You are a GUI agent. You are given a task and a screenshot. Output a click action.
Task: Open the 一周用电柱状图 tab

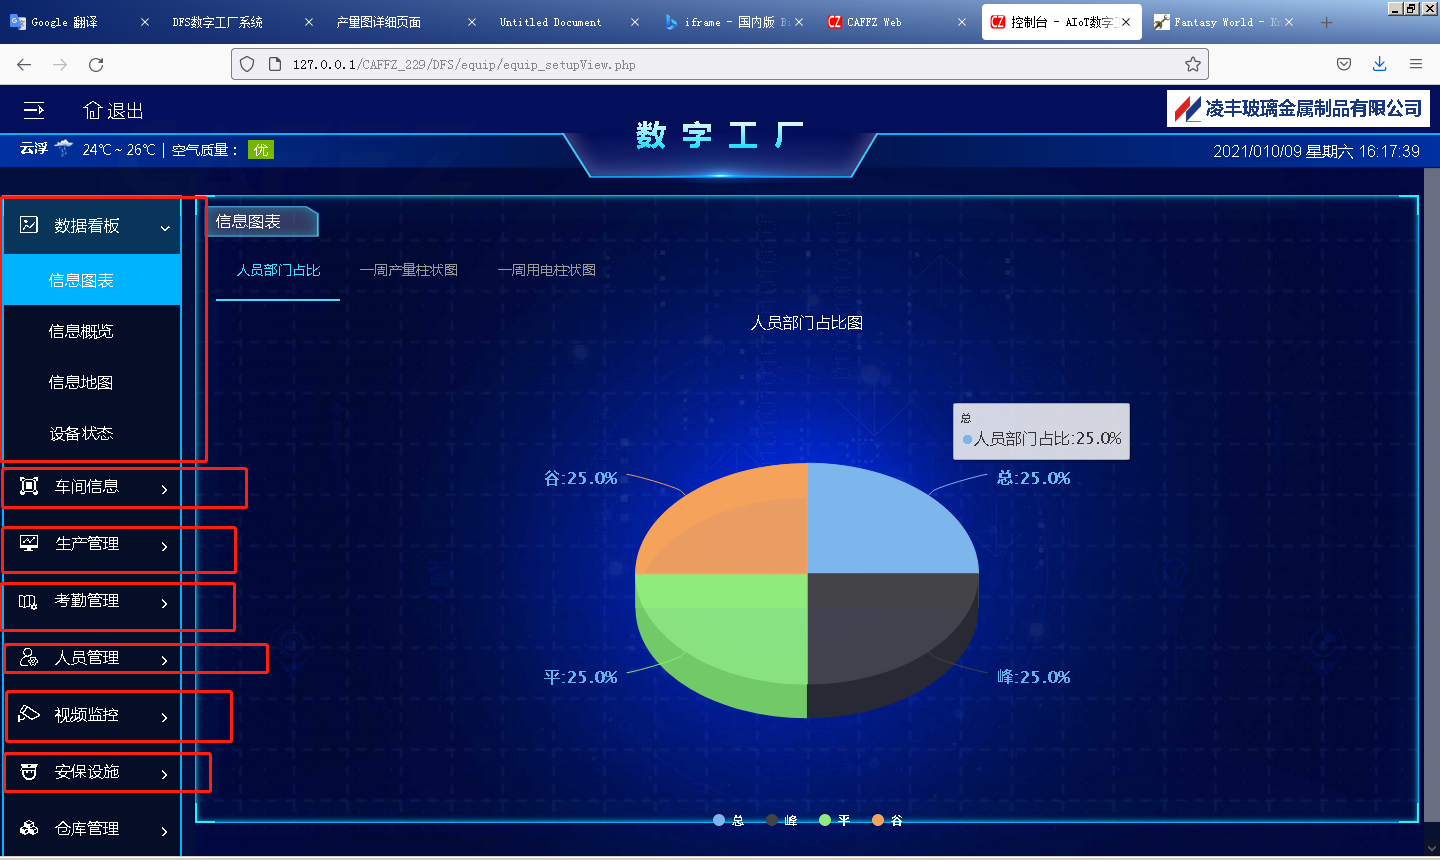546,269
